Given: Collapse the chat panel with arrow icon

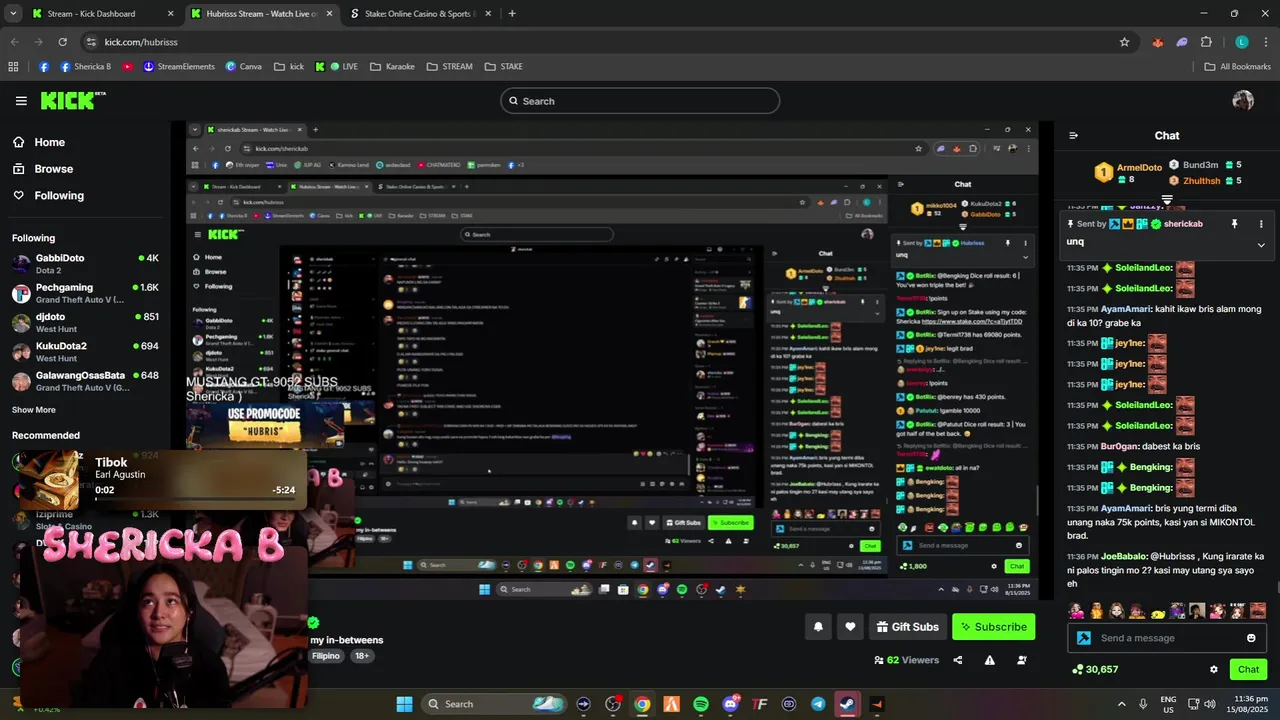Looking at the screenshot, I should coord(1073,136).
